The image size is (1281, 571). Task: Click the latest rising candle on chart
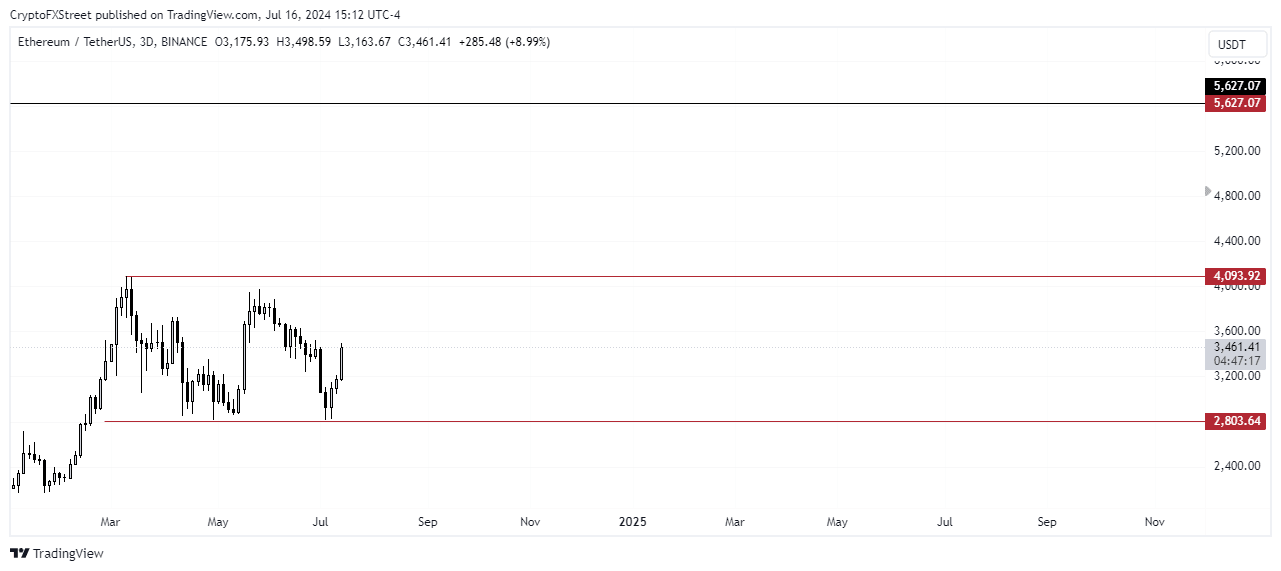pos(342,363)
